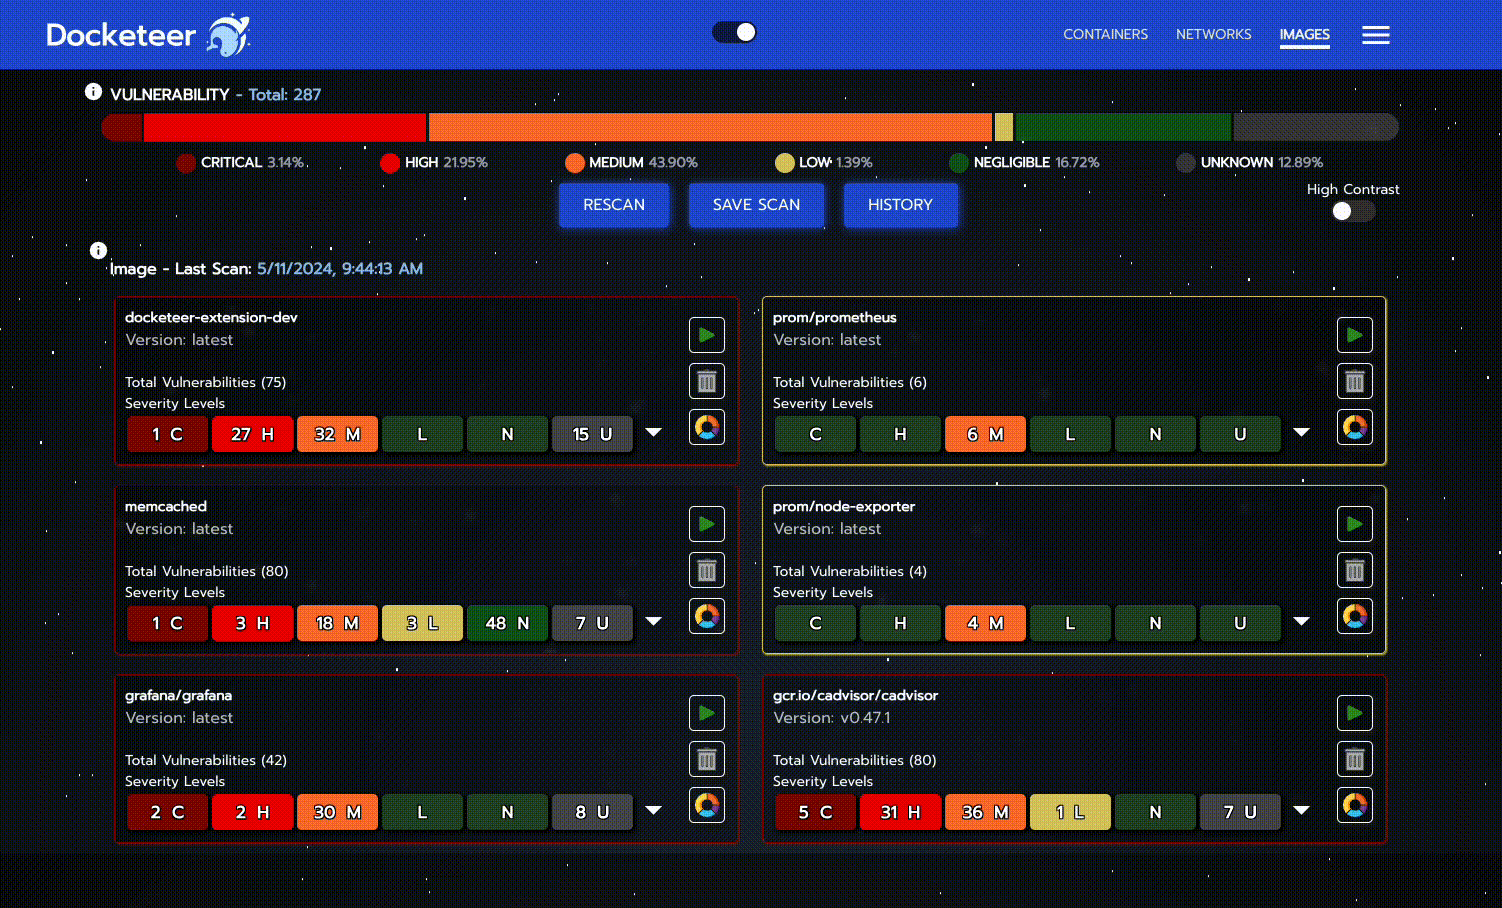Expand cadvisor severity details arrow
Screen dimensions: 1502x908
point(1301,811)
